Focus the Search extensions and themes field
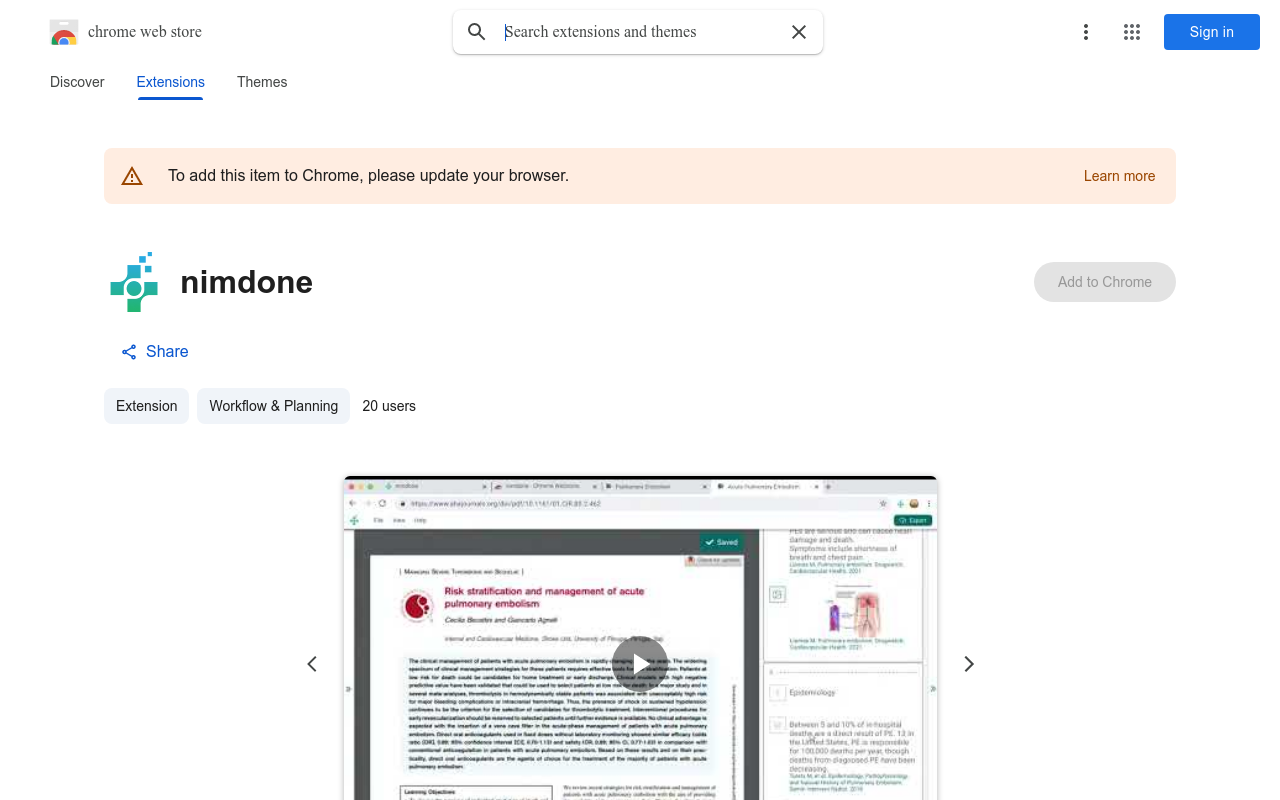 pyautogui.click(x=640, y=32)
